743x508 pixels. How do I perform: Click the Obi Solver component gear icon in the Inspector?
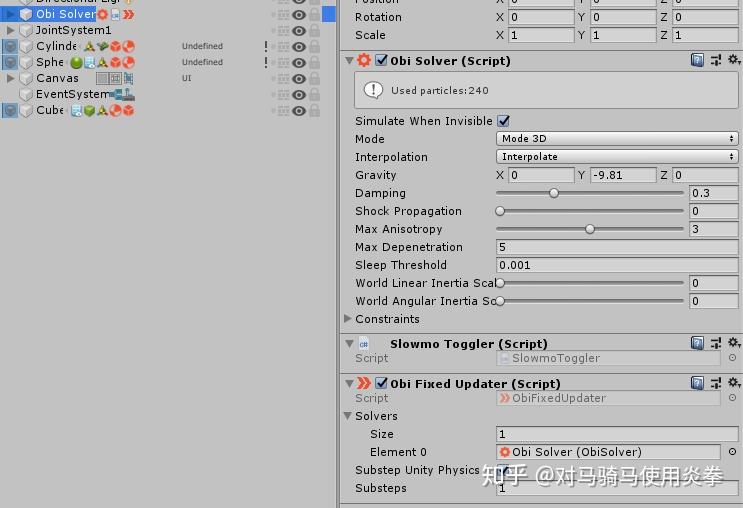364,60
